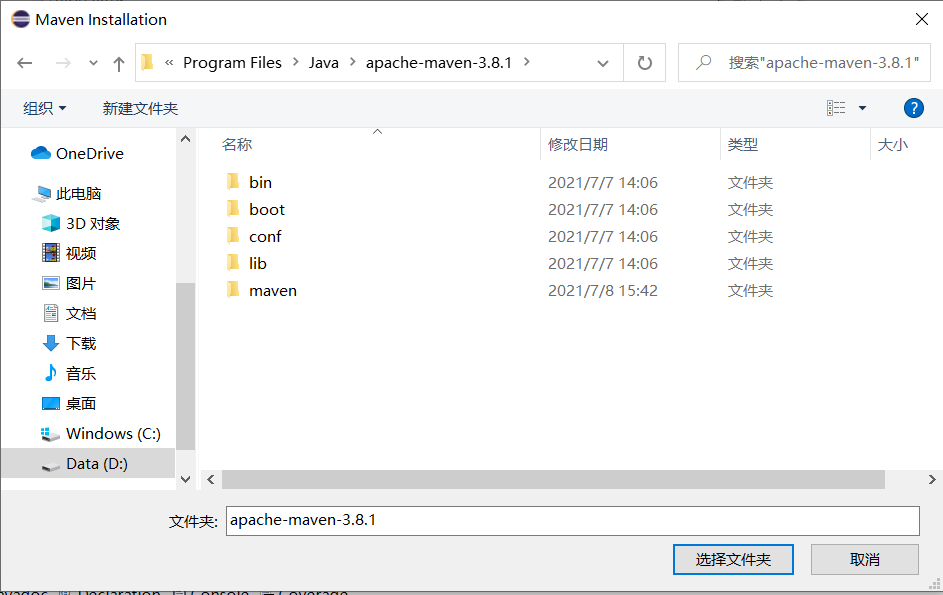The height and width of the screenshot is (595, 943).
Task: Click the lib folder icon
Action: point(233,263)
